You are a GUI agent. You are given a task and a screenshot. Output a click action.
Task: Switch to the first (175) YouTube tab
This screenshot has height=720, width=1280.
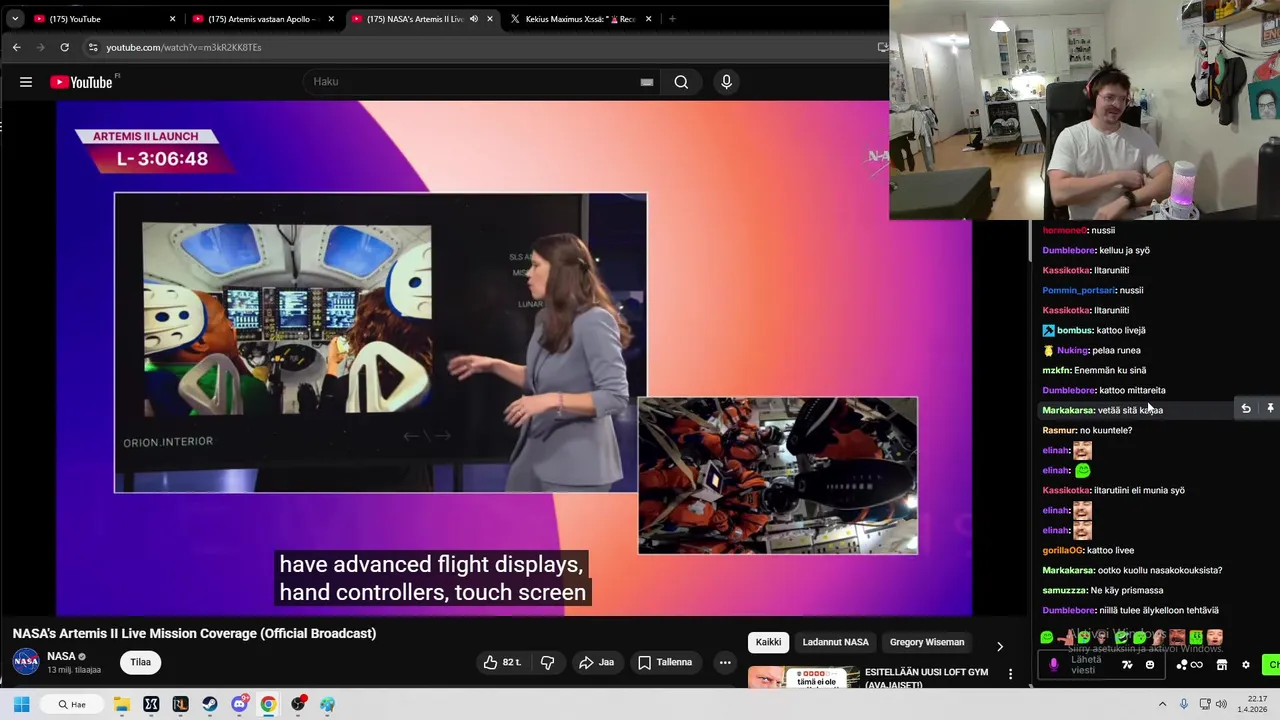pyautogui.click(x=103, y=19)
